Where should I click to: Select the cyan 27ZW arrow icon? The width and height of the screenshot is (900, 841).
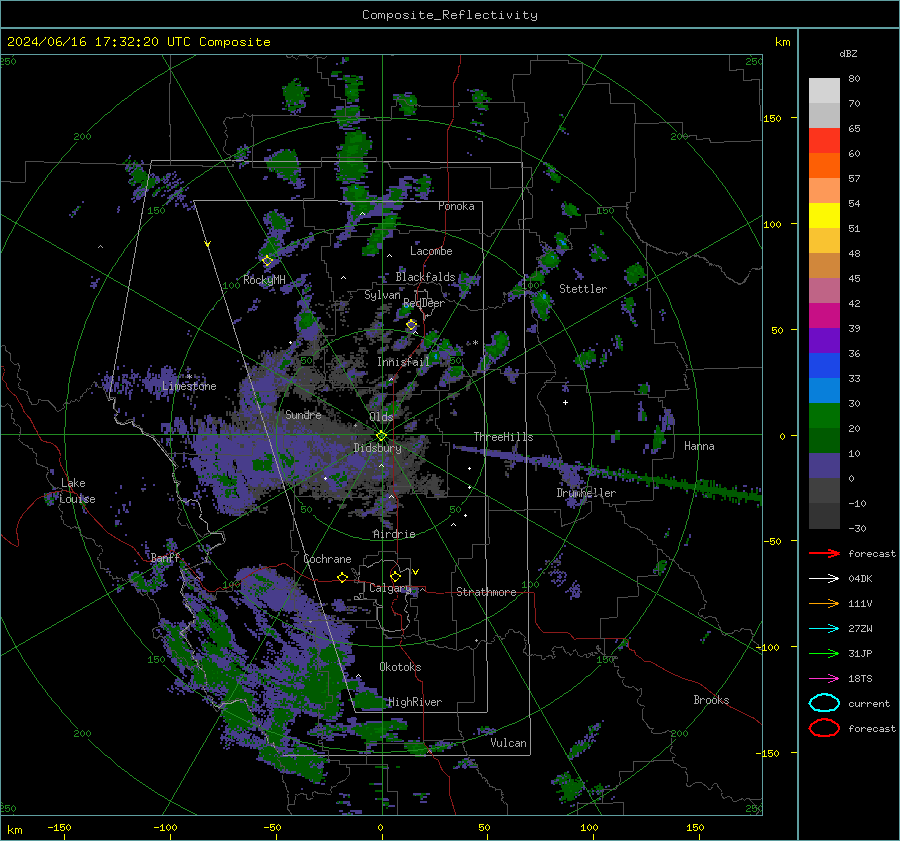click(x=824, y=629)
